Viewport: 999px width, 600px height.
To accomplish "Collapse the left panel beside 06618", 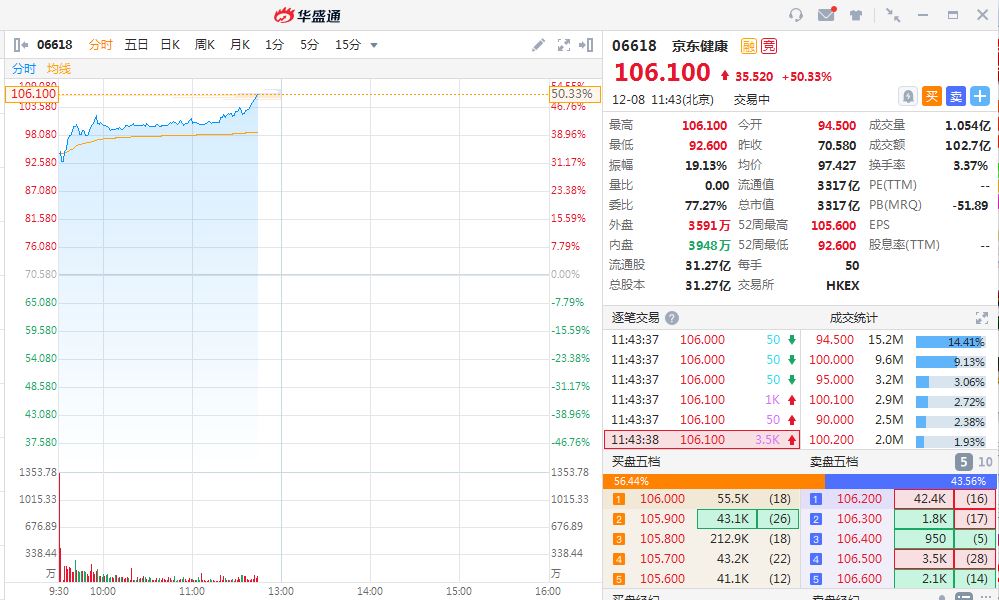I will click(21, 45).
